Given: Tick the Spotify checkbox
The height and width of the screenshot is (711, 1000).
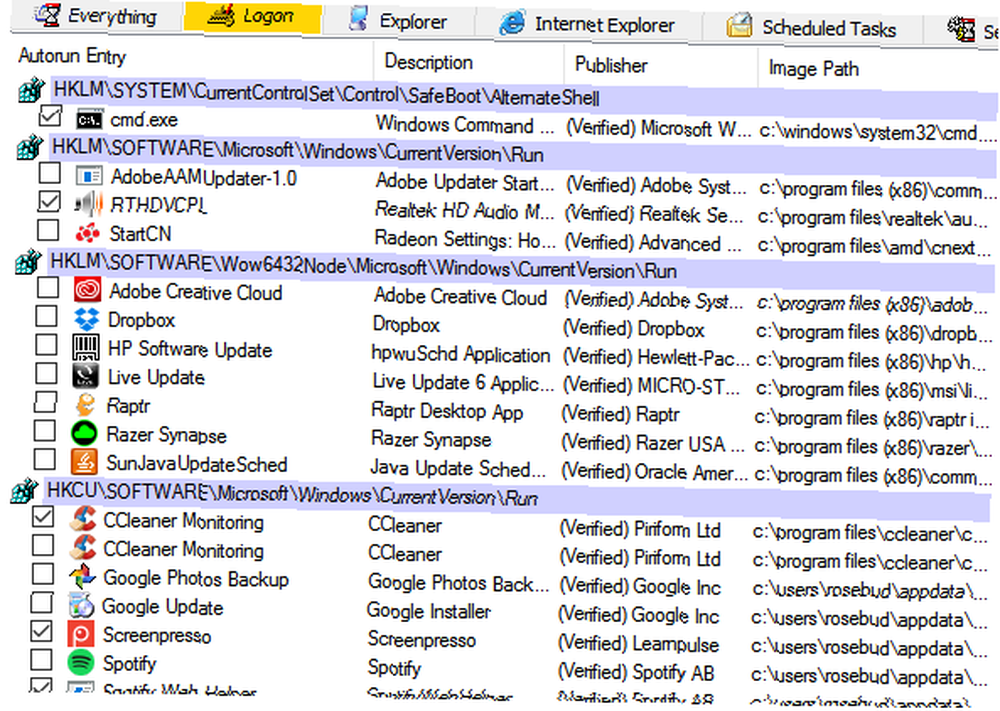Looking at the screenshot, I should pos(41,660).
